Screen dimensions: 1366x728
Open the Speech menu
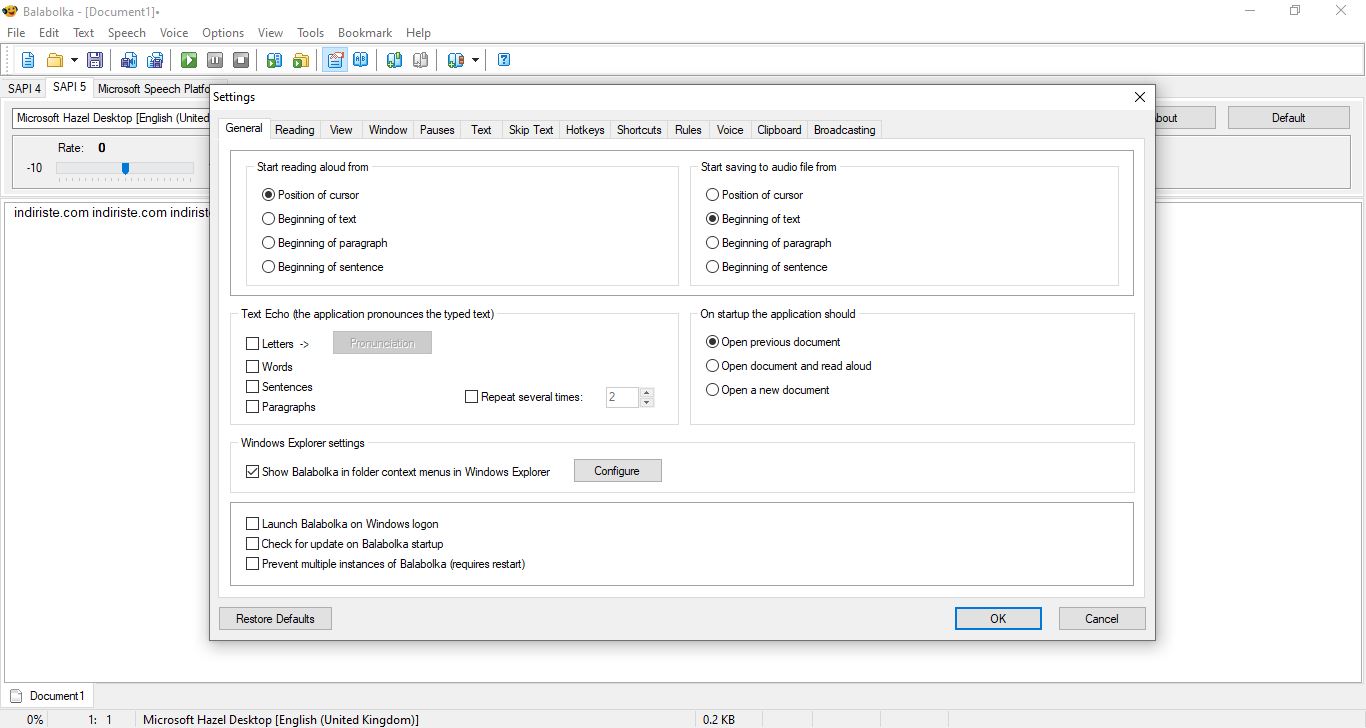127,33
